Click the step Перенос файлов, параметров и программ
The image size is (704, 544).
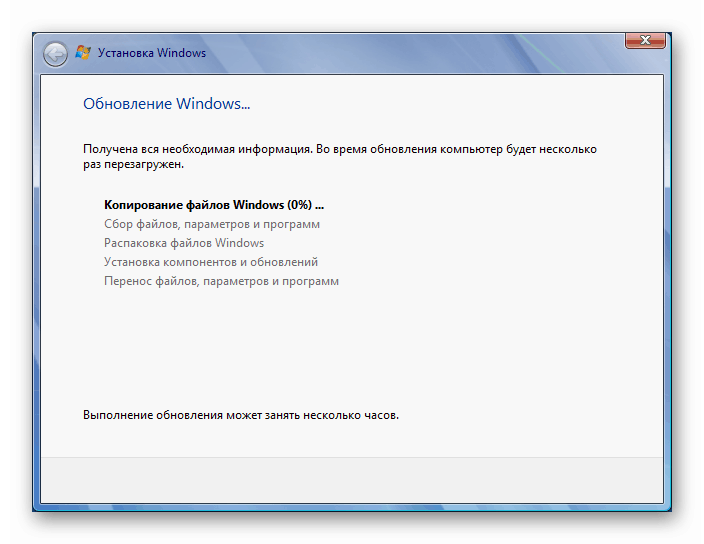(x=221, y=281)
